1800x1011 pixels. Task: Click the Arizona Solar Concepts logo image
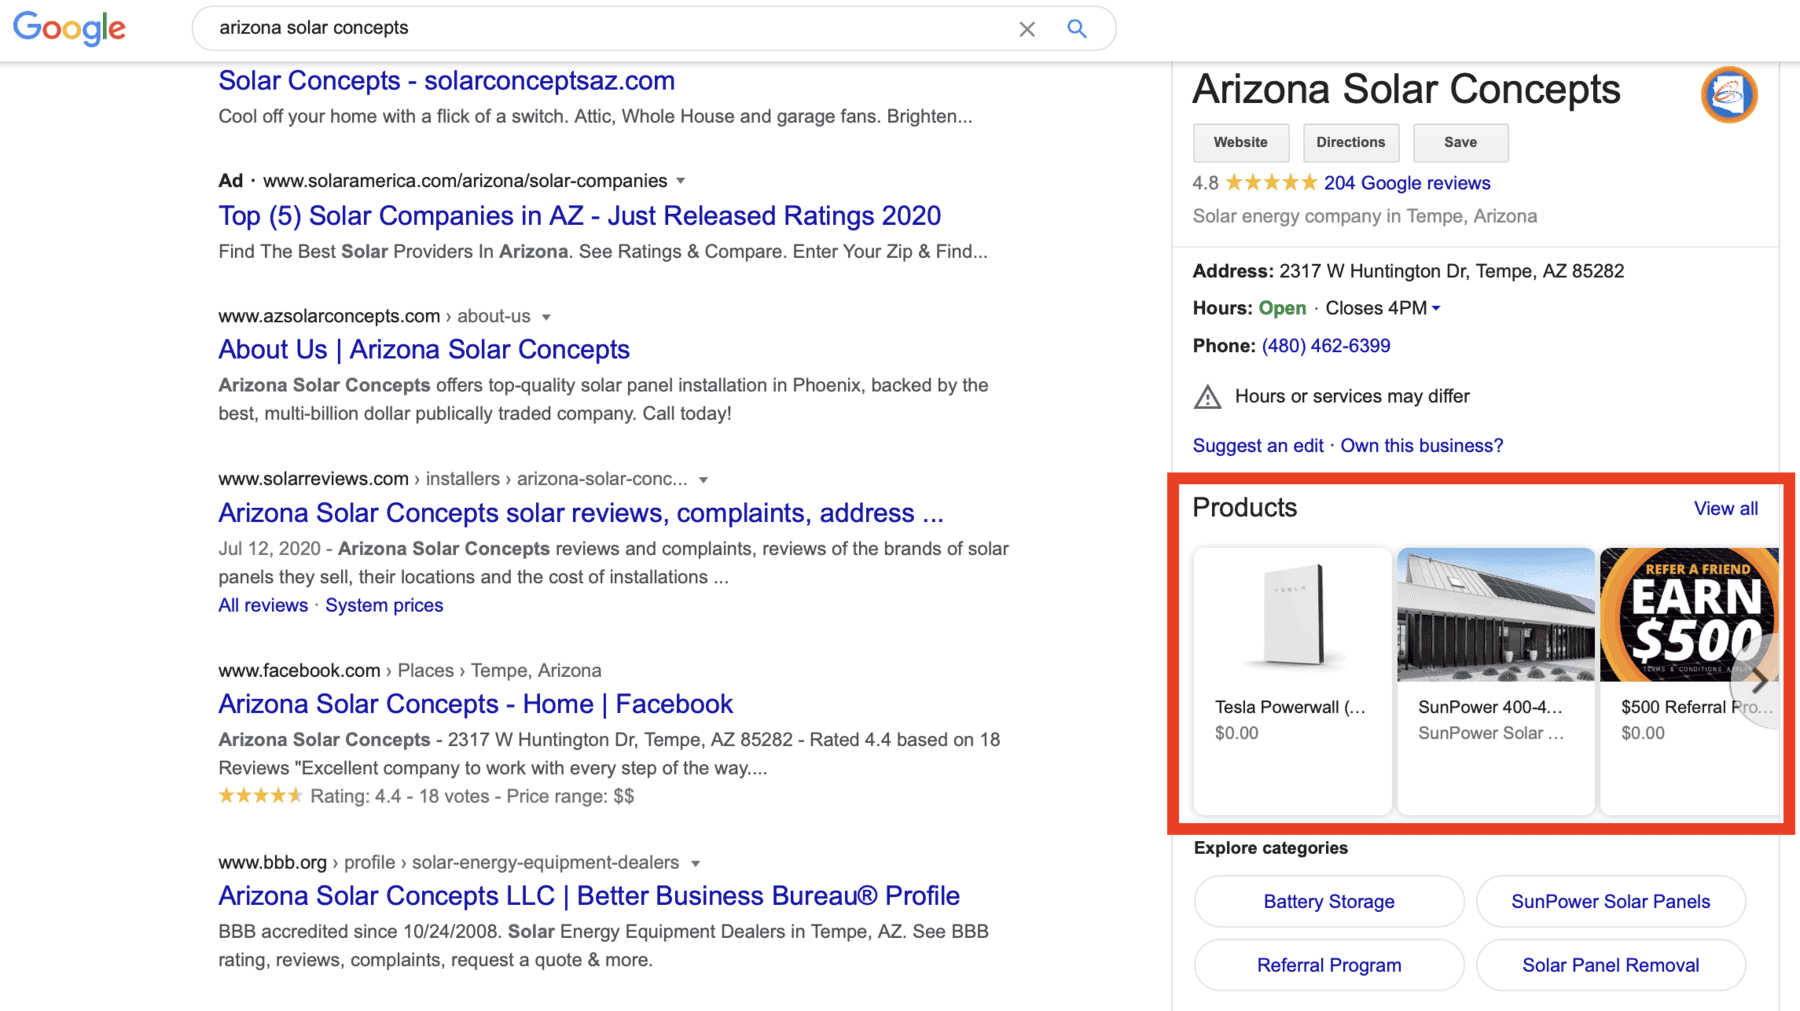click(1728, 95)
